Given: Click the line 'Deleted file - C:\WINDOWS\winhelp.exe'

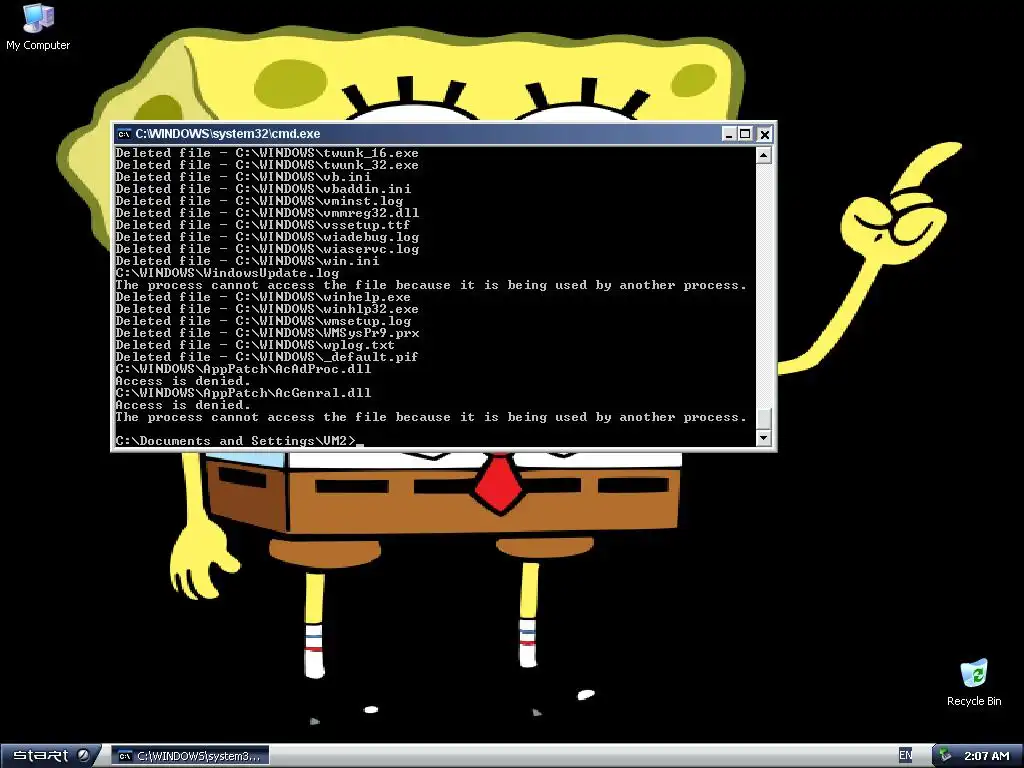Looking at the screenshot, I should pos(263,297).
